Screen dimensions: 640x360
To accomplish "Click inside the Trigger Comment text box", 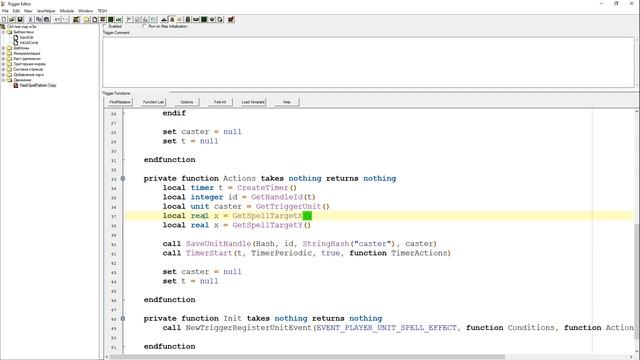I will coord(369,62).
